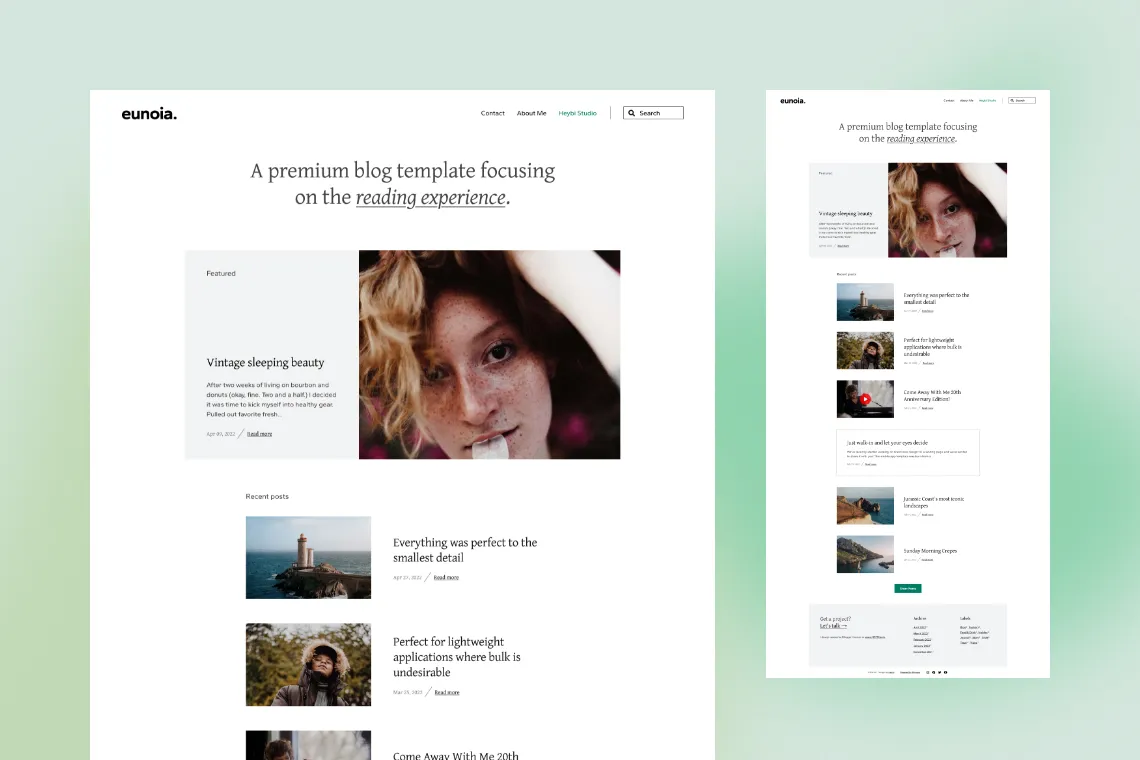This screenshot has height=760, width=1140.
Task: Click Read more under Vintage sleeping beauty
Action: pyautogui.click(x=260, y=433)
